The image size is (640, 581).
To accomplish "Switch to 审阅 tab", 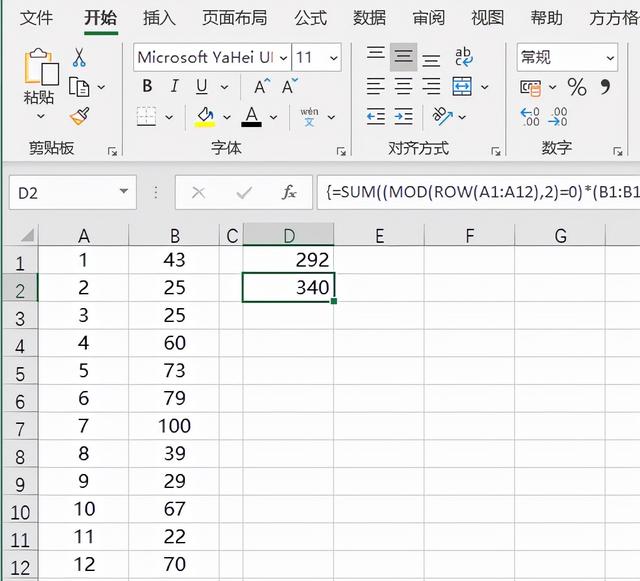I will pyautogui.click(x=429, y=18).
